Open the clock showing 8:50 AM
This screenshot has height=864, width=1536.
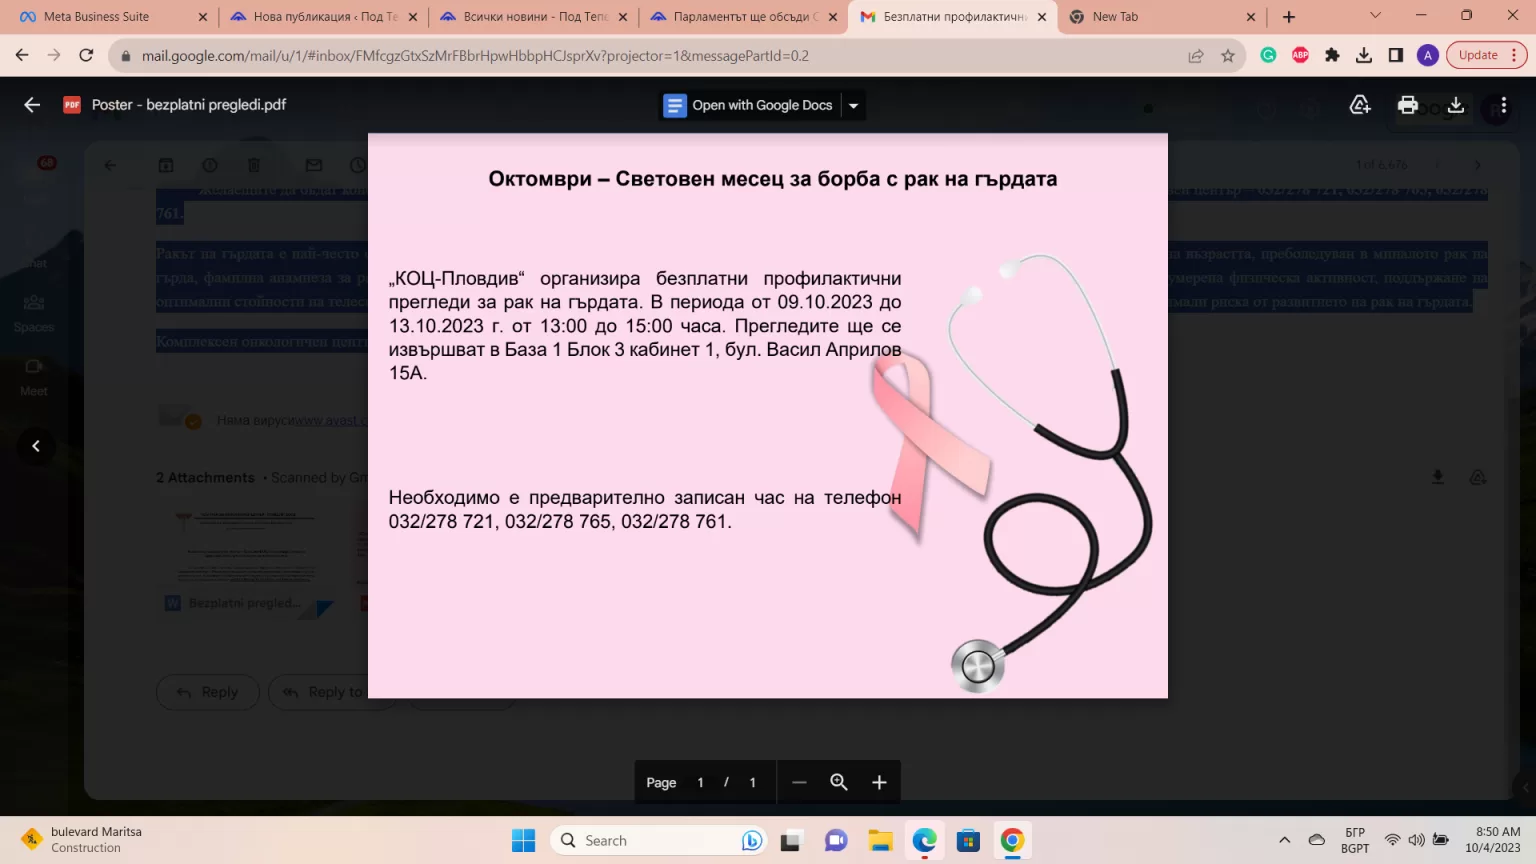pos(1493,840)
